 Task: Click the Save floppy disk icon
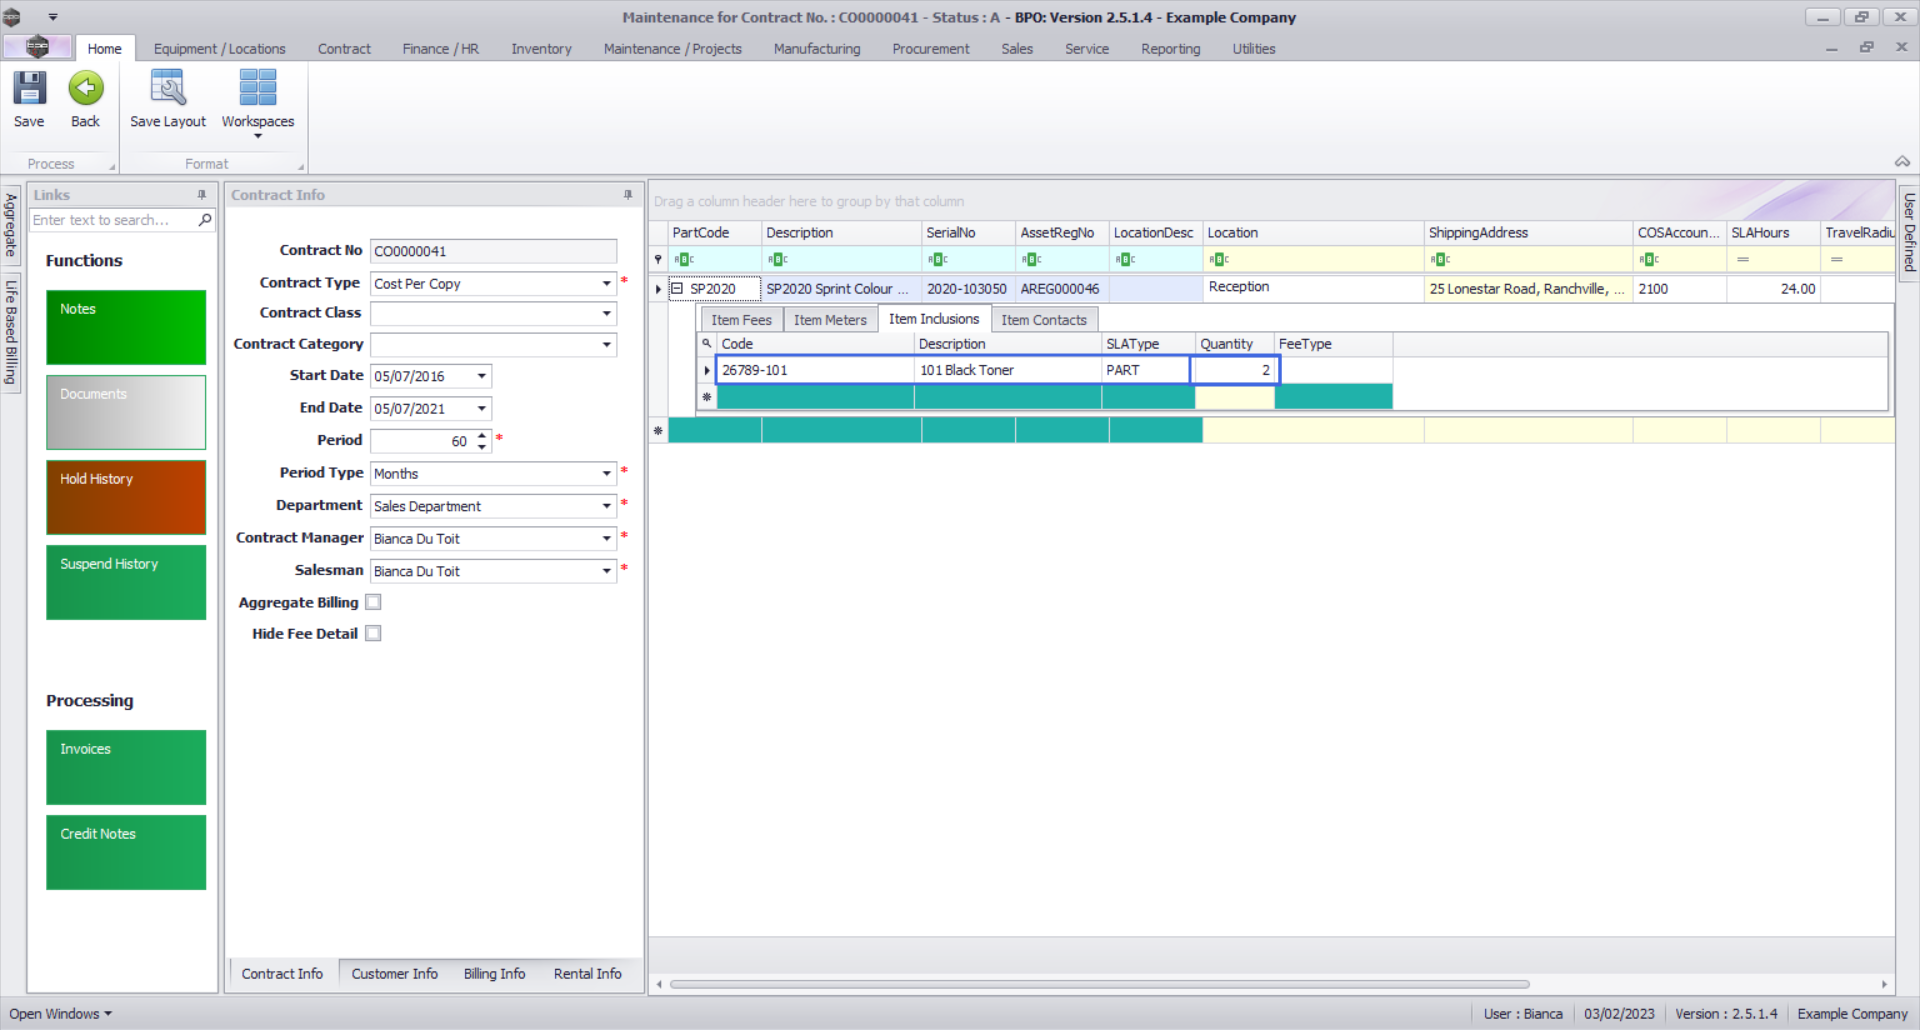pyautogui.click(x=29, y=89)
